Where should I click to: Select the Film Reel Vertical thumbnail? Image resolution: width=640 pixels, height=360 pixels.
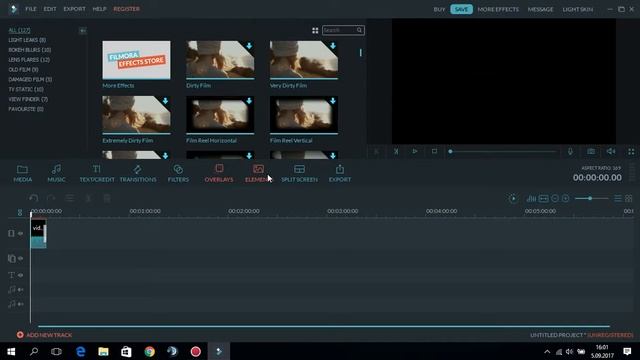304,115
